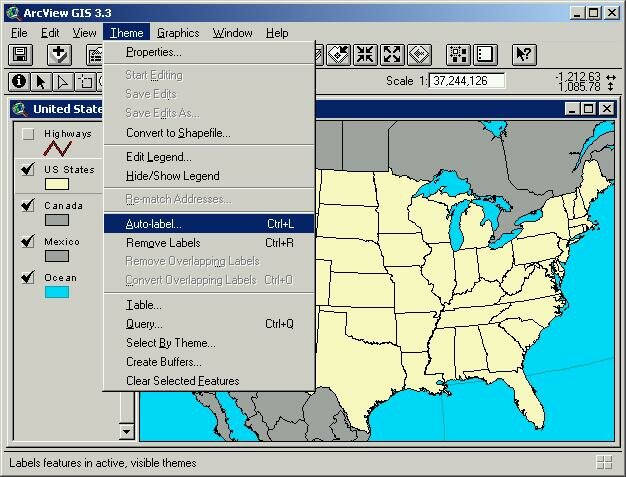626x477 pixels.
Task: Uncheck the Canada theme checkbox
Action: [28, 206]
